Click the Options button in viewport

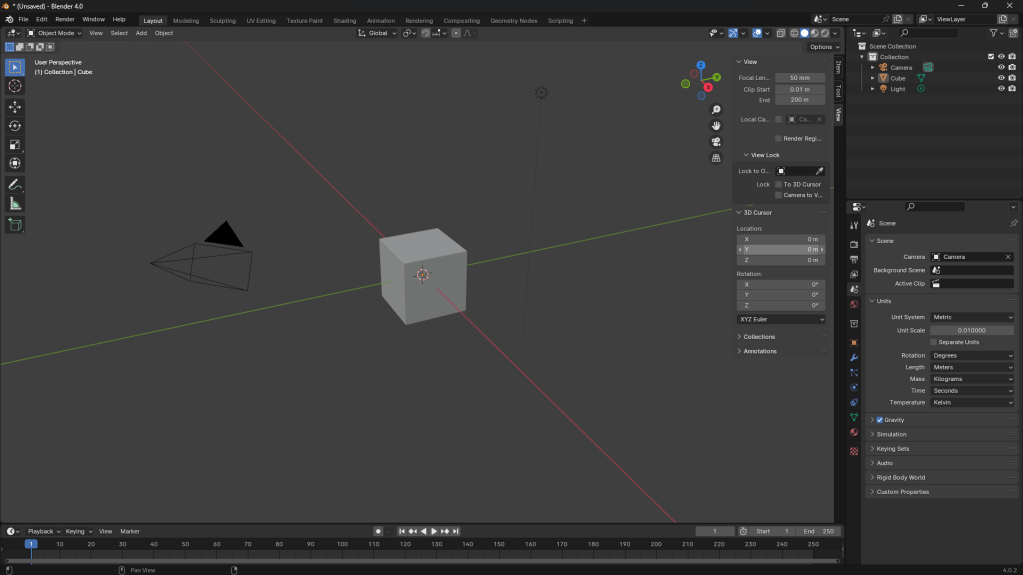[823, 47]
